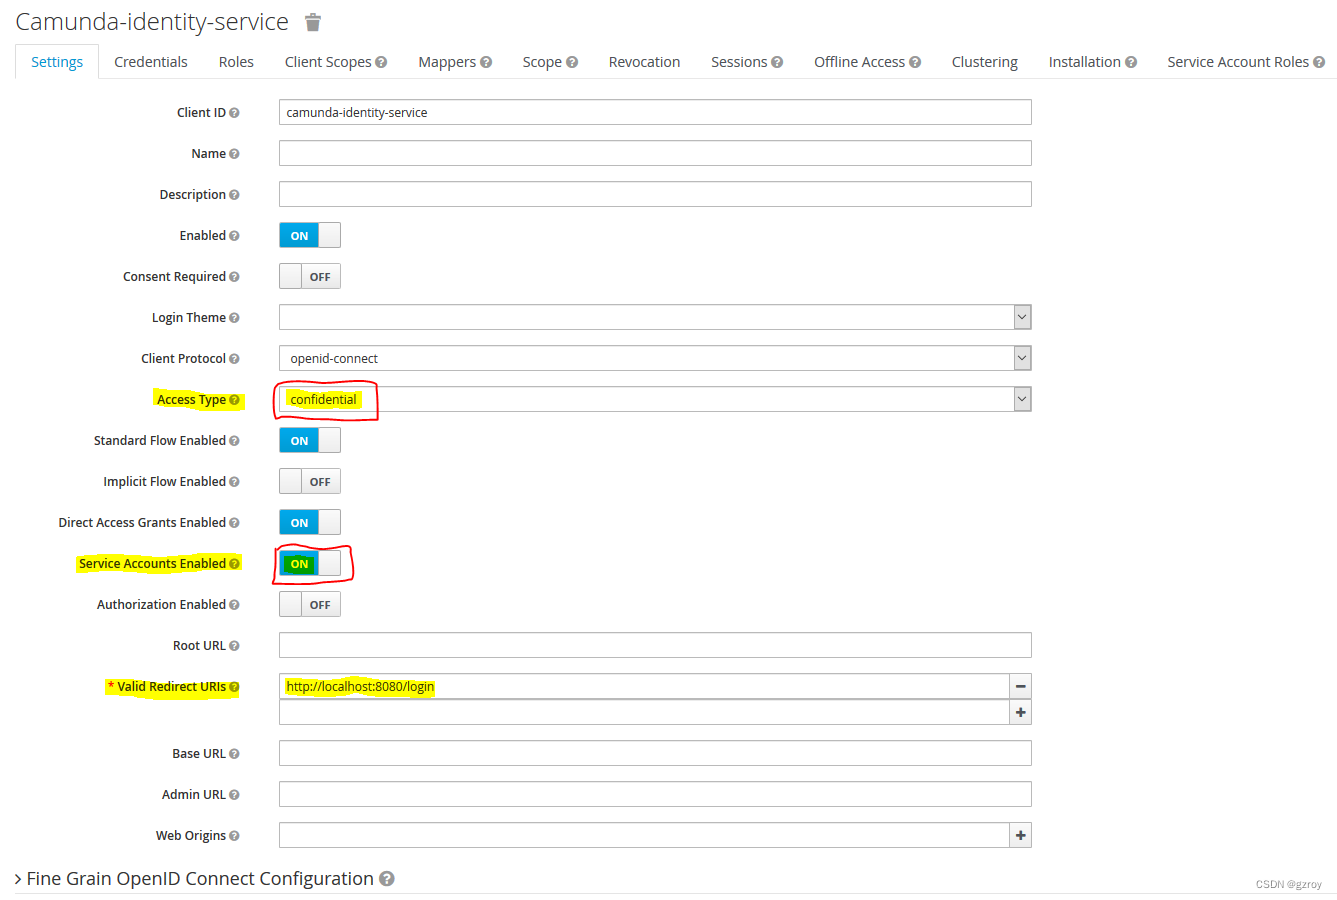Select the Settings tab

pyautogui.click(x=57, y=62)
